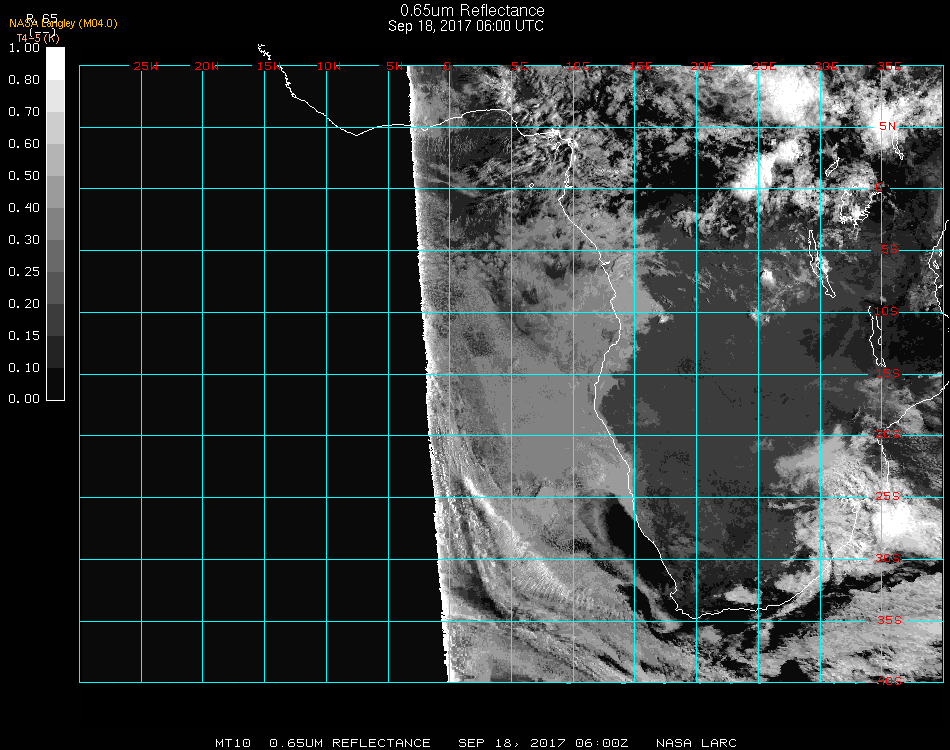This screenshot has height=750, width=950.
Task: Click the "NASA LARC" footer text
Action: pyautogui.click(x=696, y=743)
